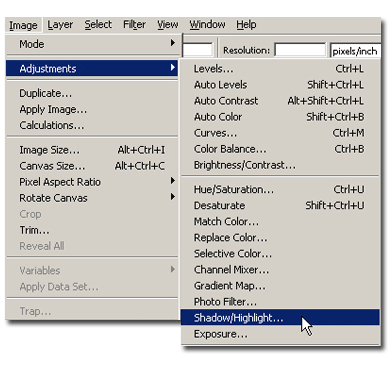Image resolution: width=390 pixels, height=365 pixels.
Task: Apply the Desaturate command
Action: 280,205
